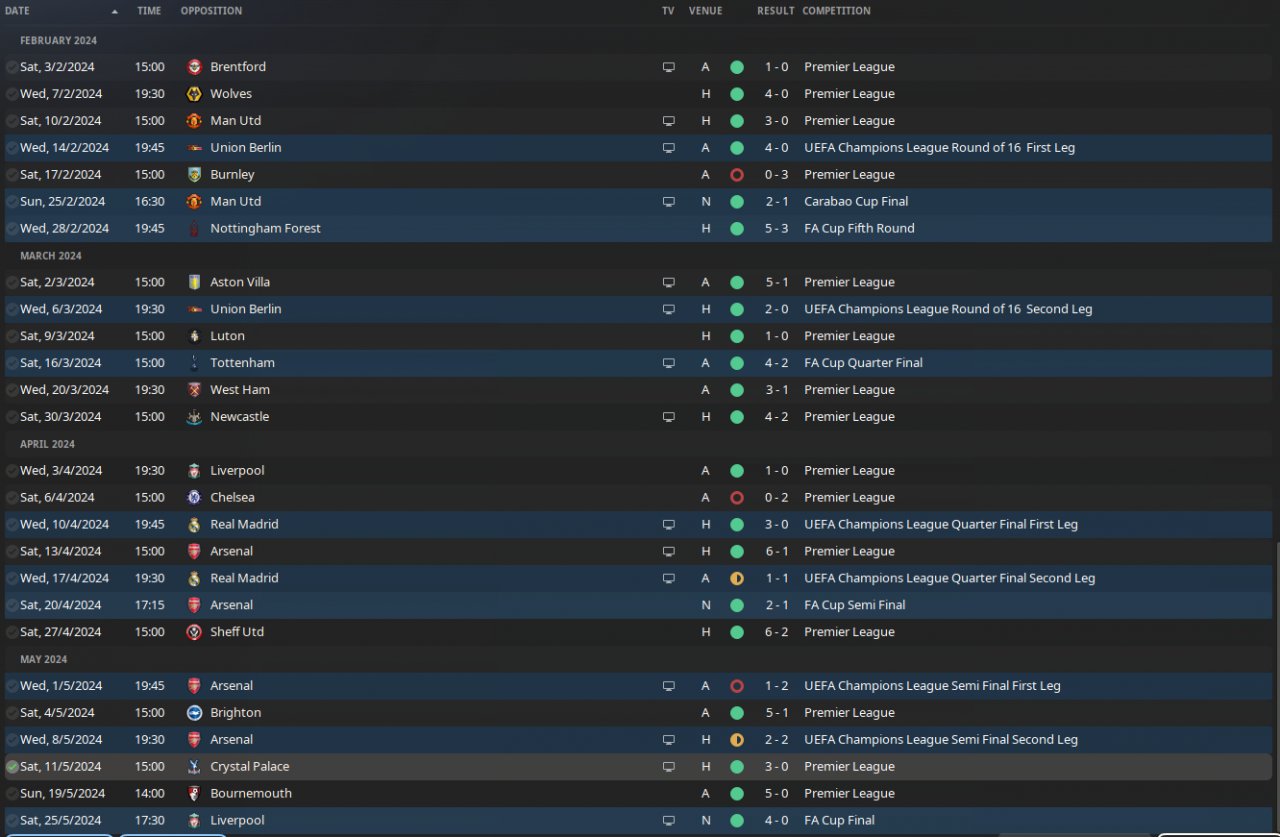Click TV icon on Tottenham FA Cup row
Viewport: 1280px width, 837px height.
pyautogui.click(x=669, y=364)
